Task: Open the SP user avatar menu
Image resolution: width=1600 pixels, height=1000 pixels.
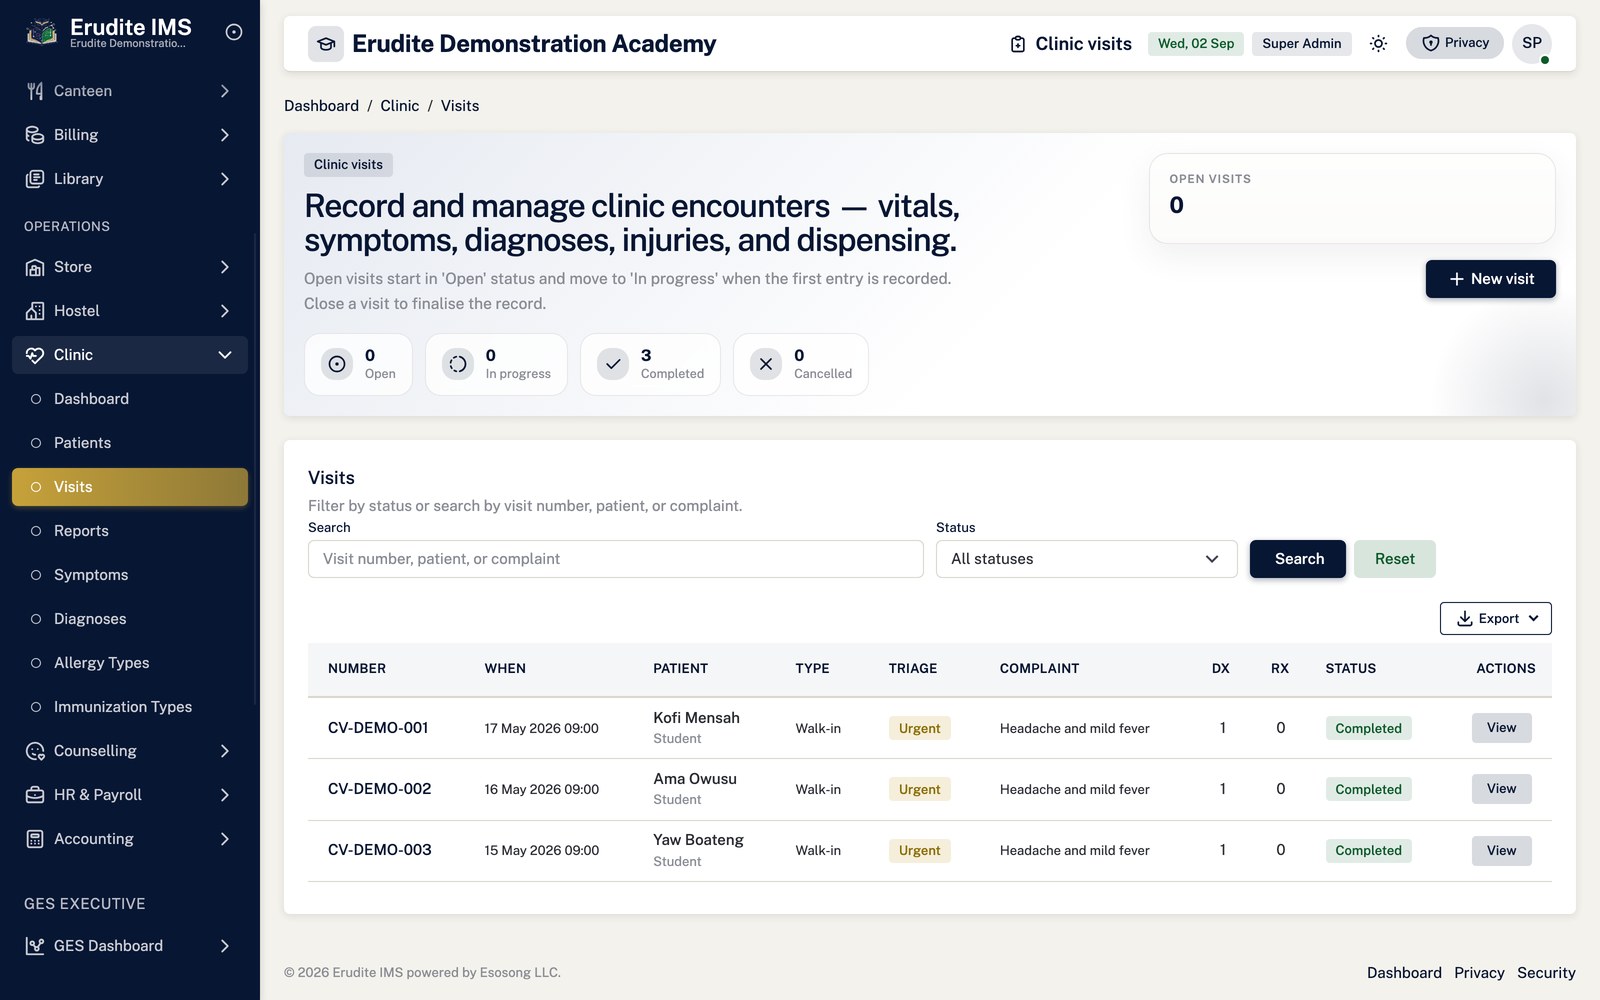Action: point(1531,43)
